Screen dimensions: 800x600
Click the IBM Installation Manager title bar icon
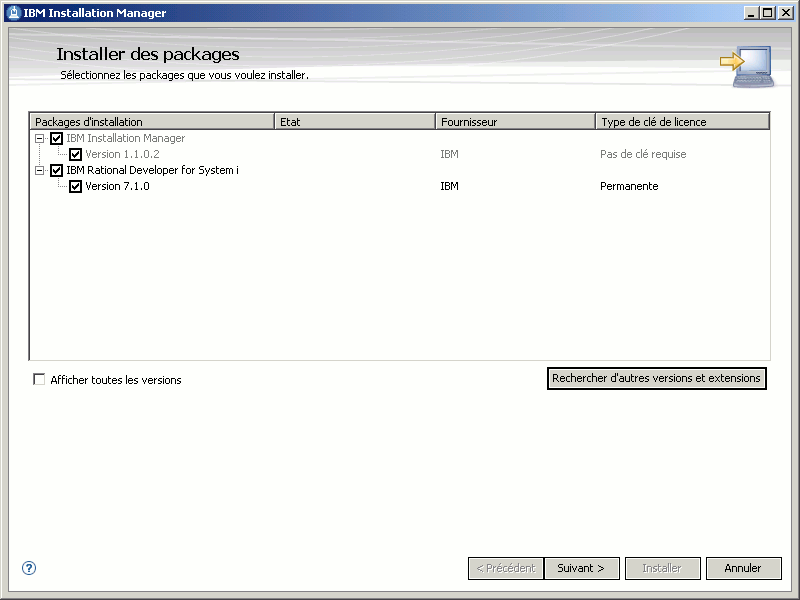(x=14, y=13)
